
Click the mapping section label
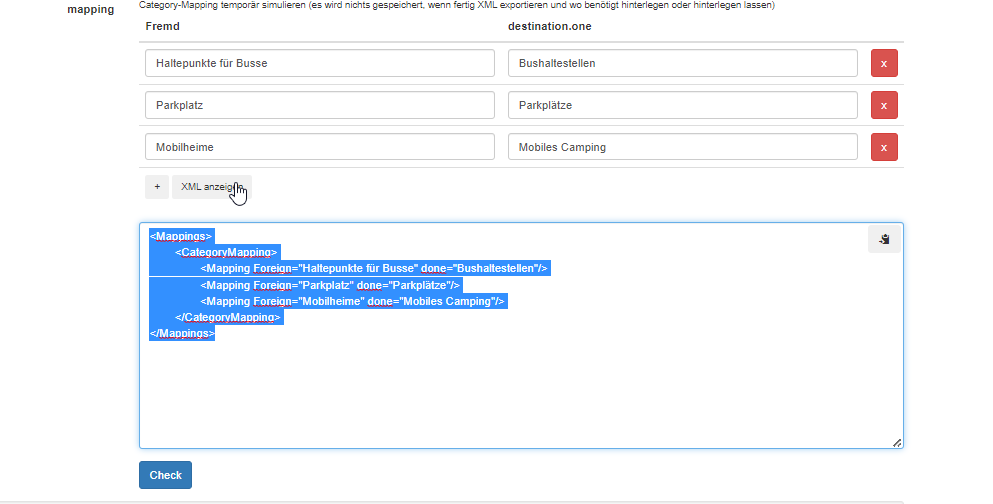91,9
